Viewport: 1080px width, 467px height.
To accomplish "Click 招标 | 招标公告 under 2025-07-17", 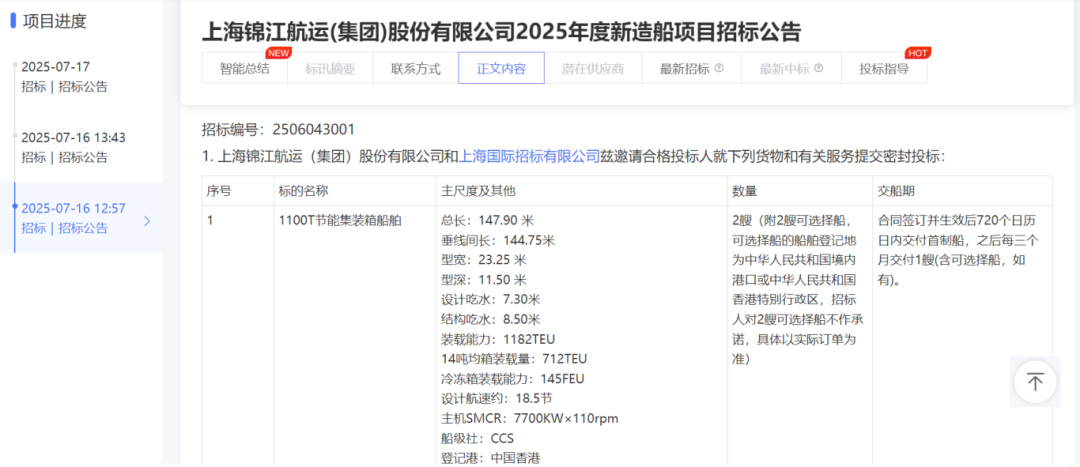I will [x=64, y=87].
